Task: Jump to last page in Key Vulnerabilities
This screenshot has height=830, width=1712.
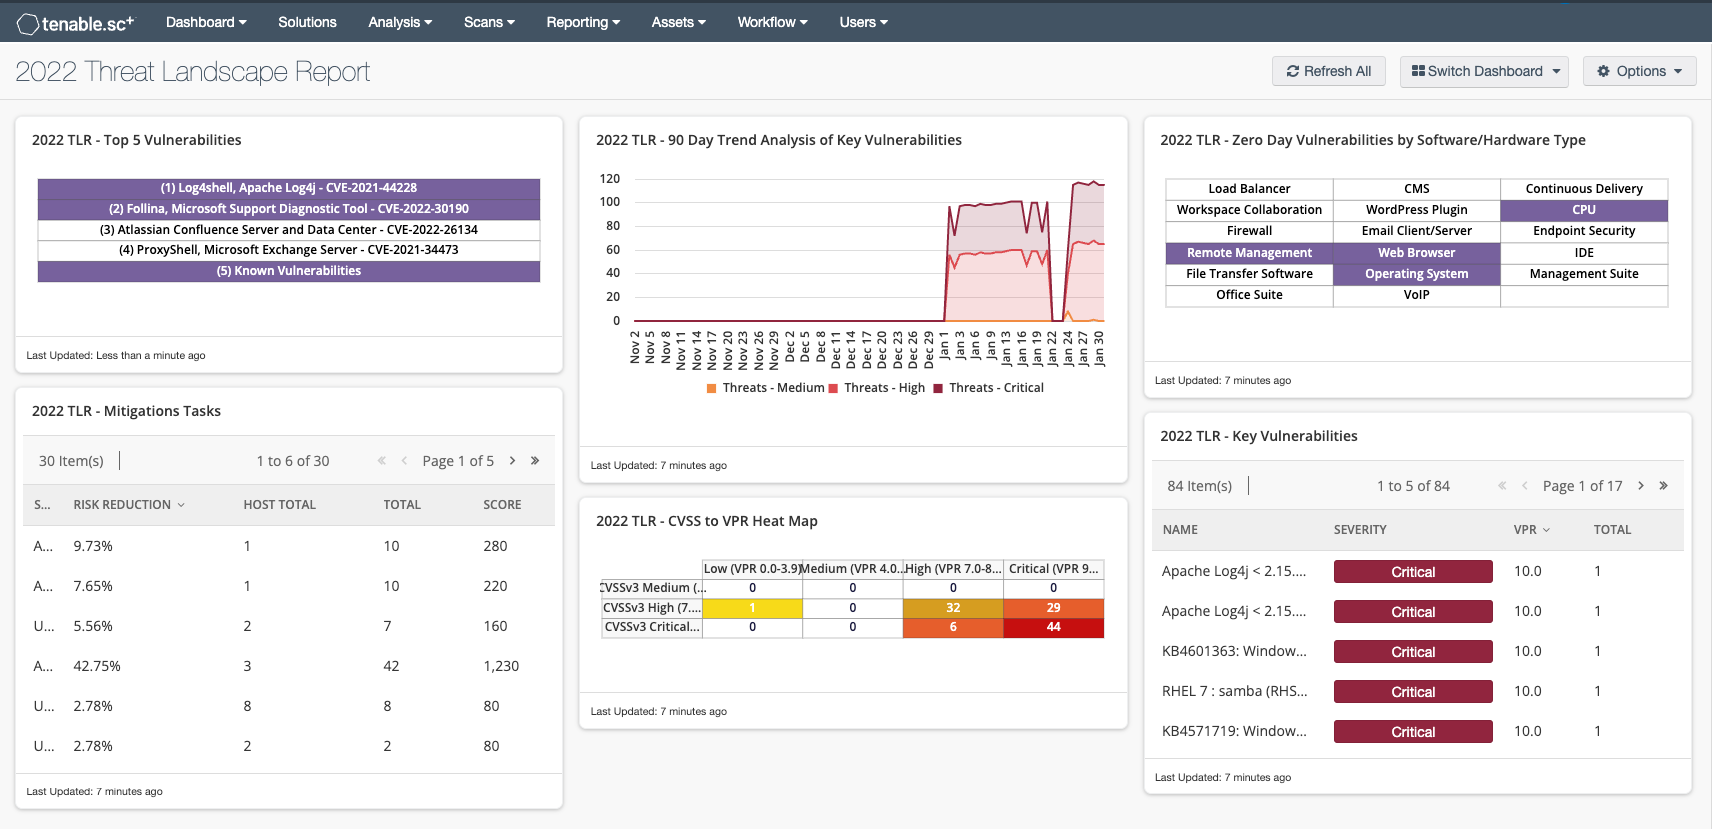Action: (1663, 486)
